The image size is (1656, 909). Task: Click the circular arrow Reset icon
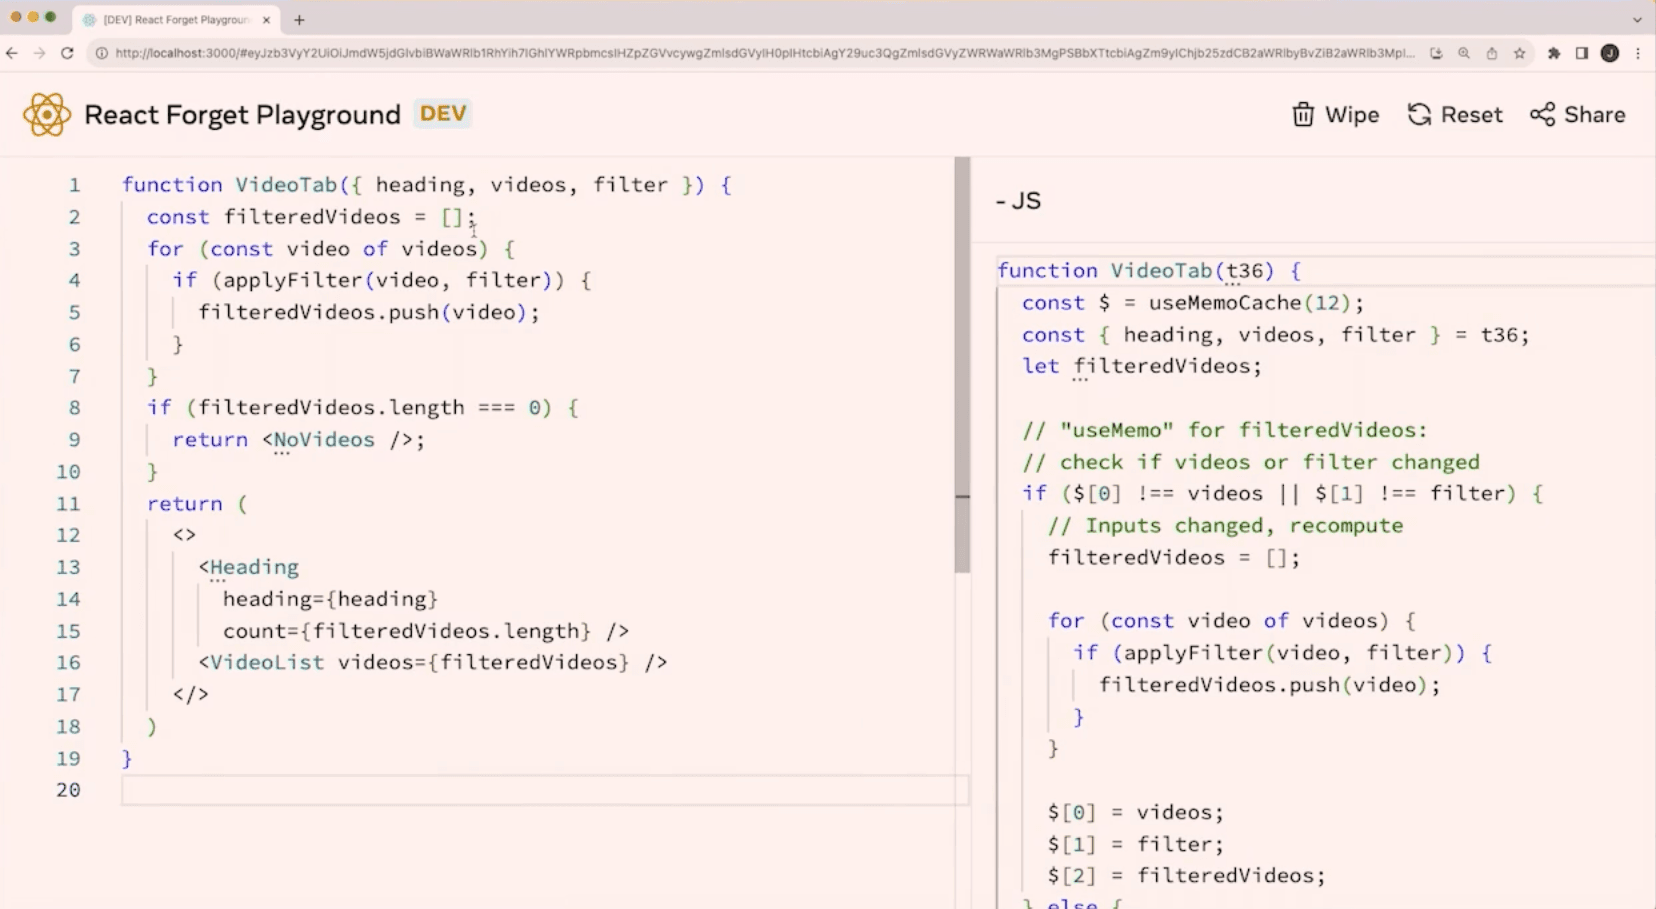click(1419, 114)
